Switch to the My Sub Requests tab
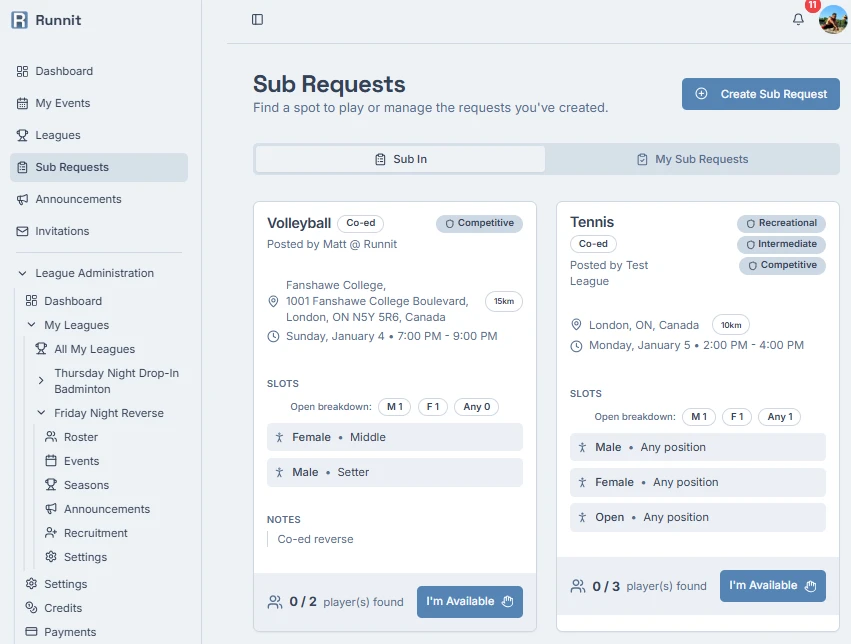The height and width of the screenshot is (644, 851). (695, 158)
